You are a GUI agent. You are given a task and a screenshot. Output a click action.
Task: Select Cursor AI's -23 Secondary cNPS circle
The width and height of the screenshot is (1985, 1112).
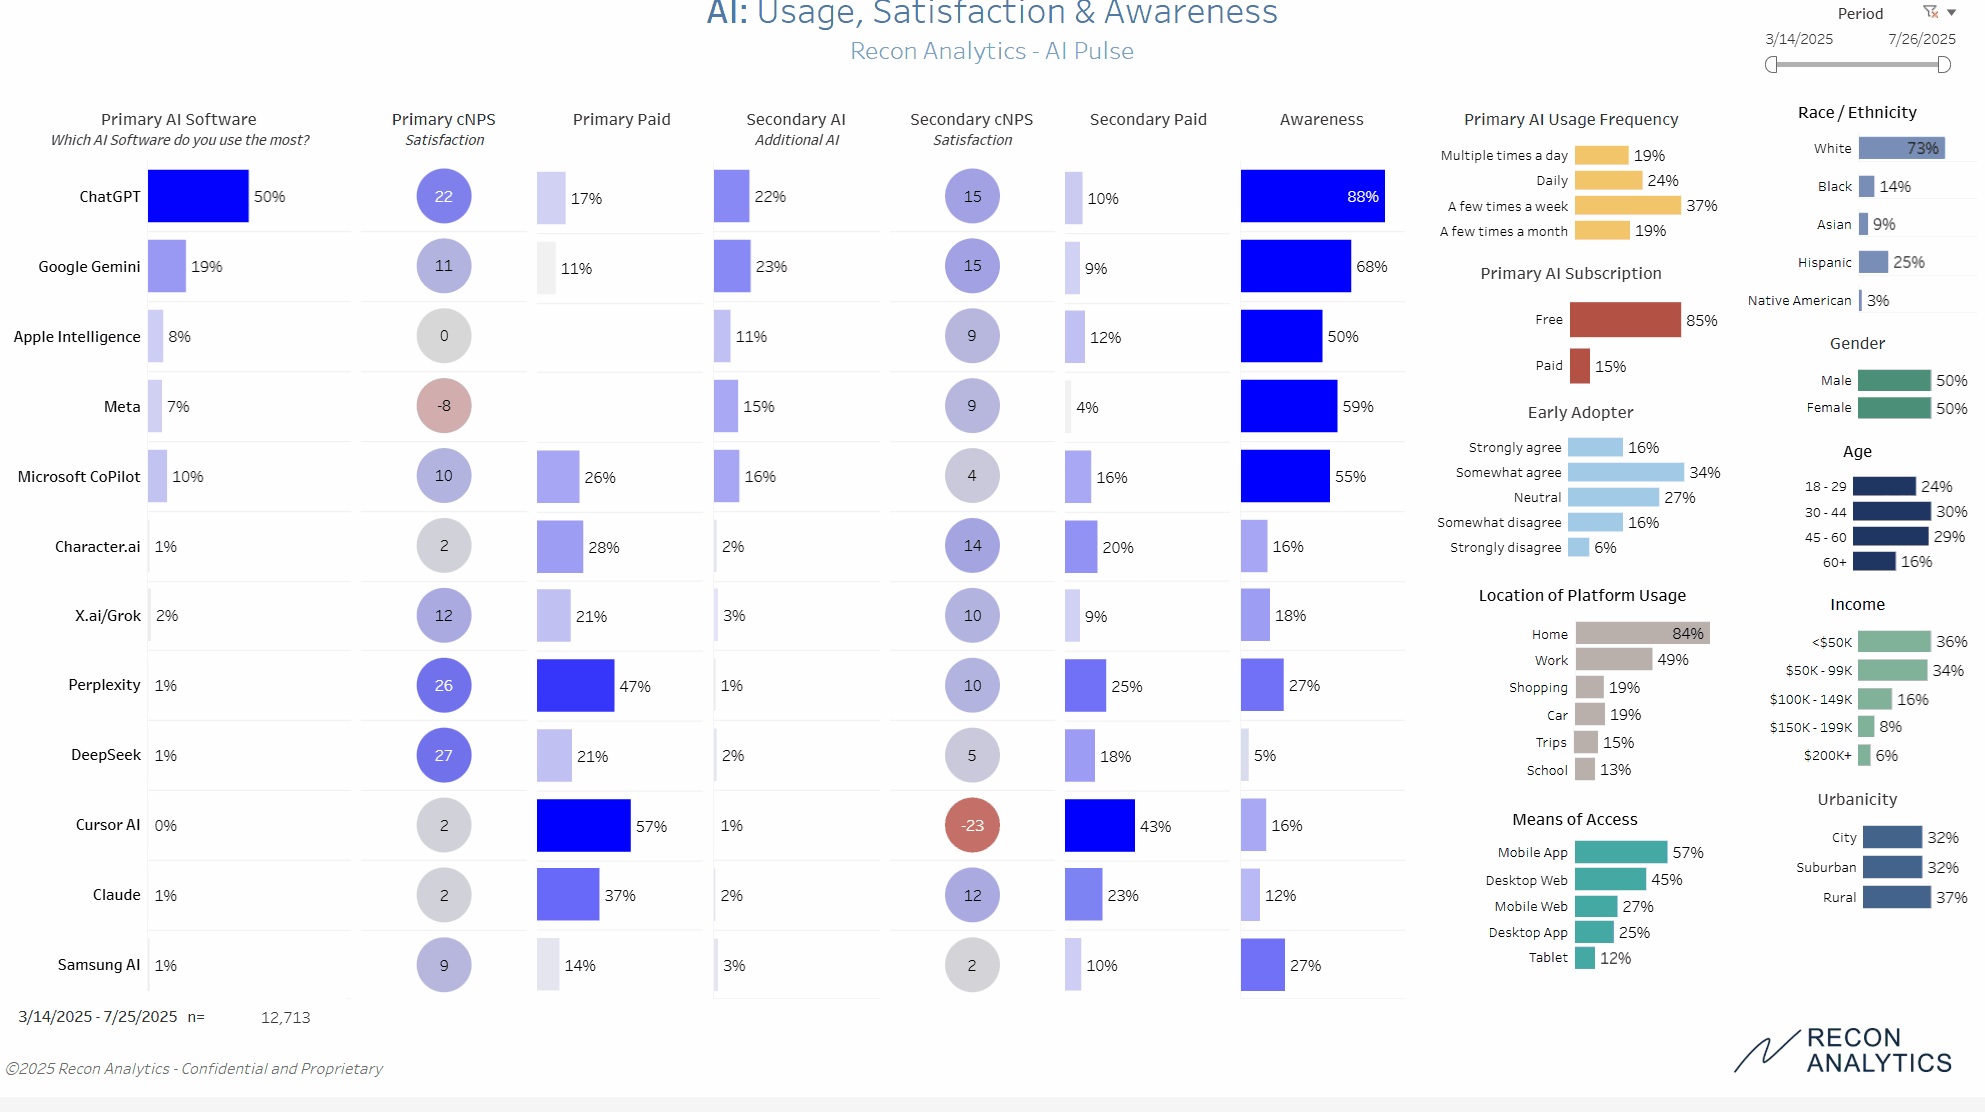[x=971, y=825]
